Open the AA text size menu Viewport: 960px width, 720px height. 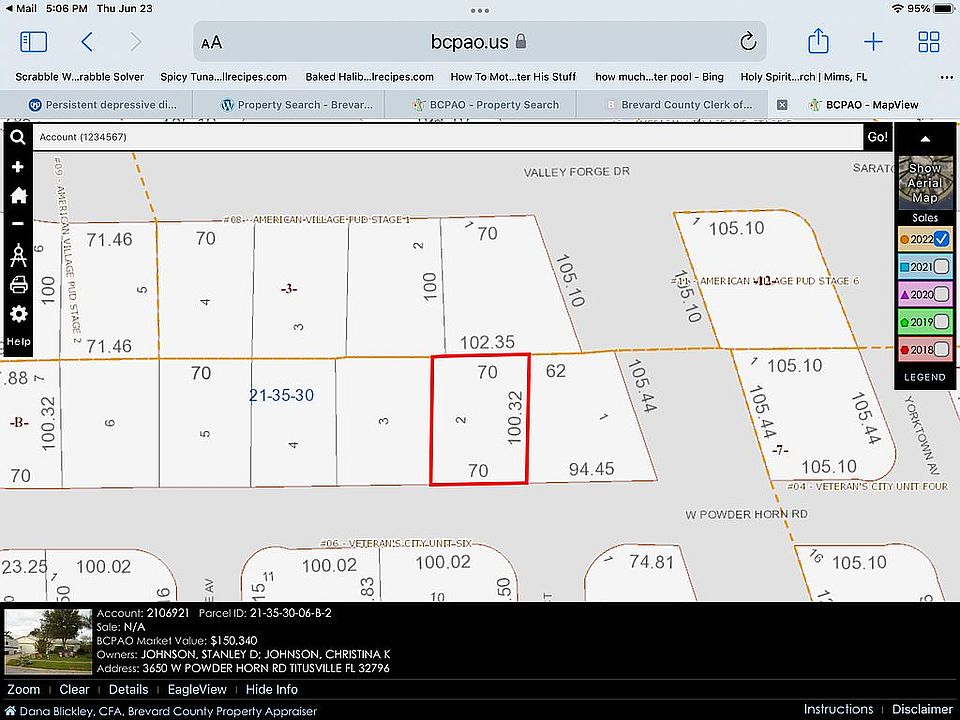[212, 42]
